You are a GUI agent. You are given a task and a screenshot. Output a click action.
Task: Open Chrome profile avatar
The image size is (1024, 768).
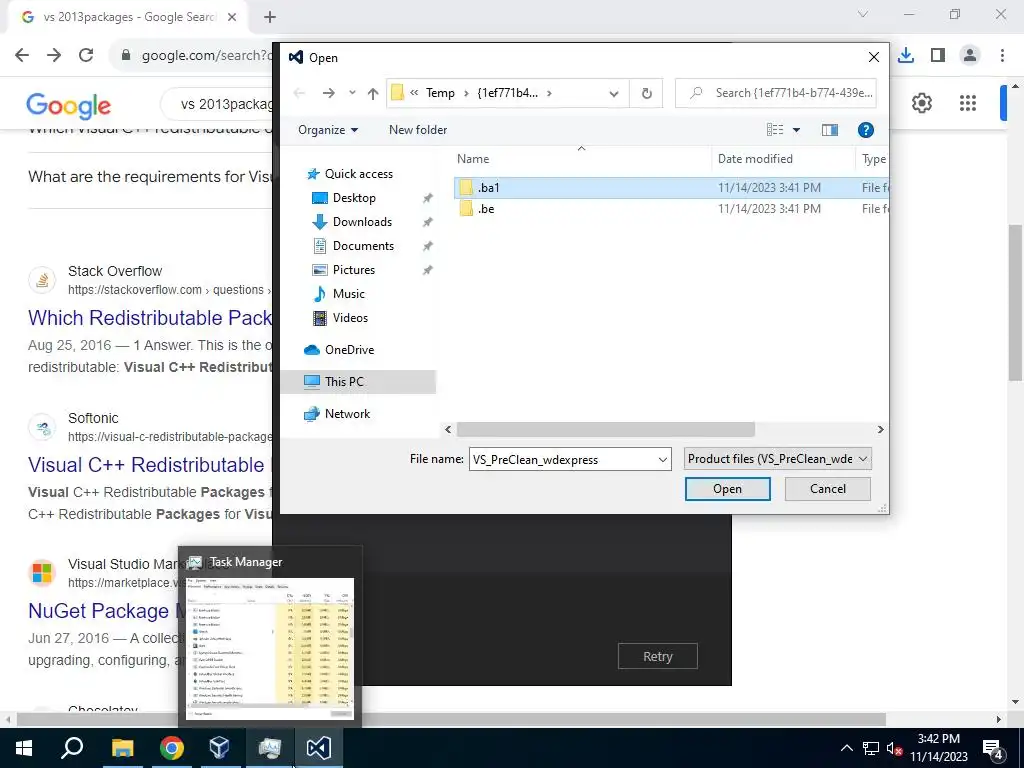tap(970, 55)
